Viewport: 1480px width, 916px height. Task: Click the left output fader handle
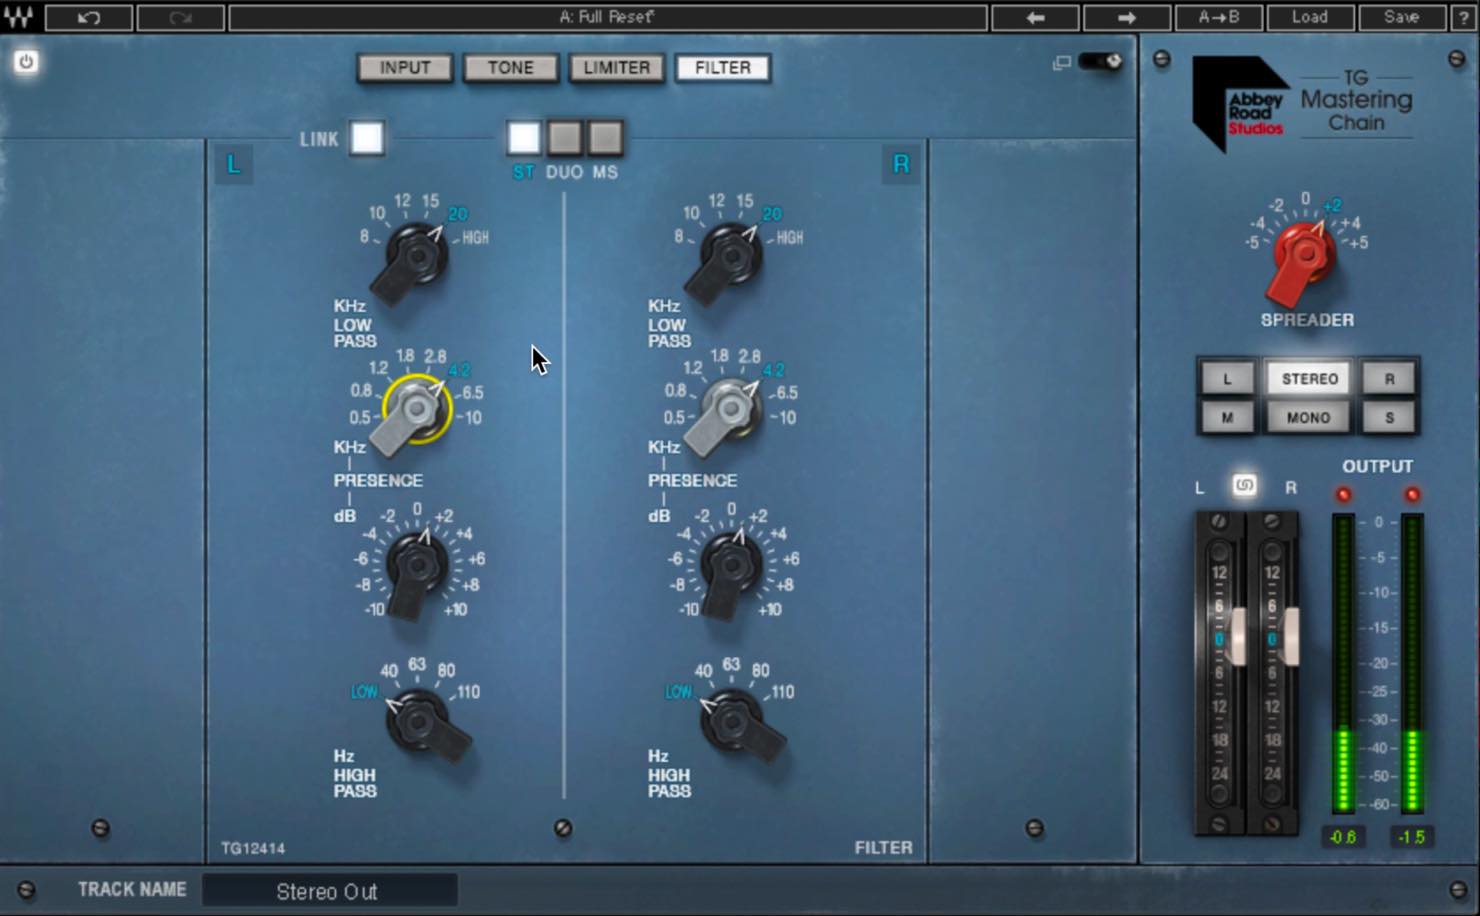click(x=1238, y=636)
